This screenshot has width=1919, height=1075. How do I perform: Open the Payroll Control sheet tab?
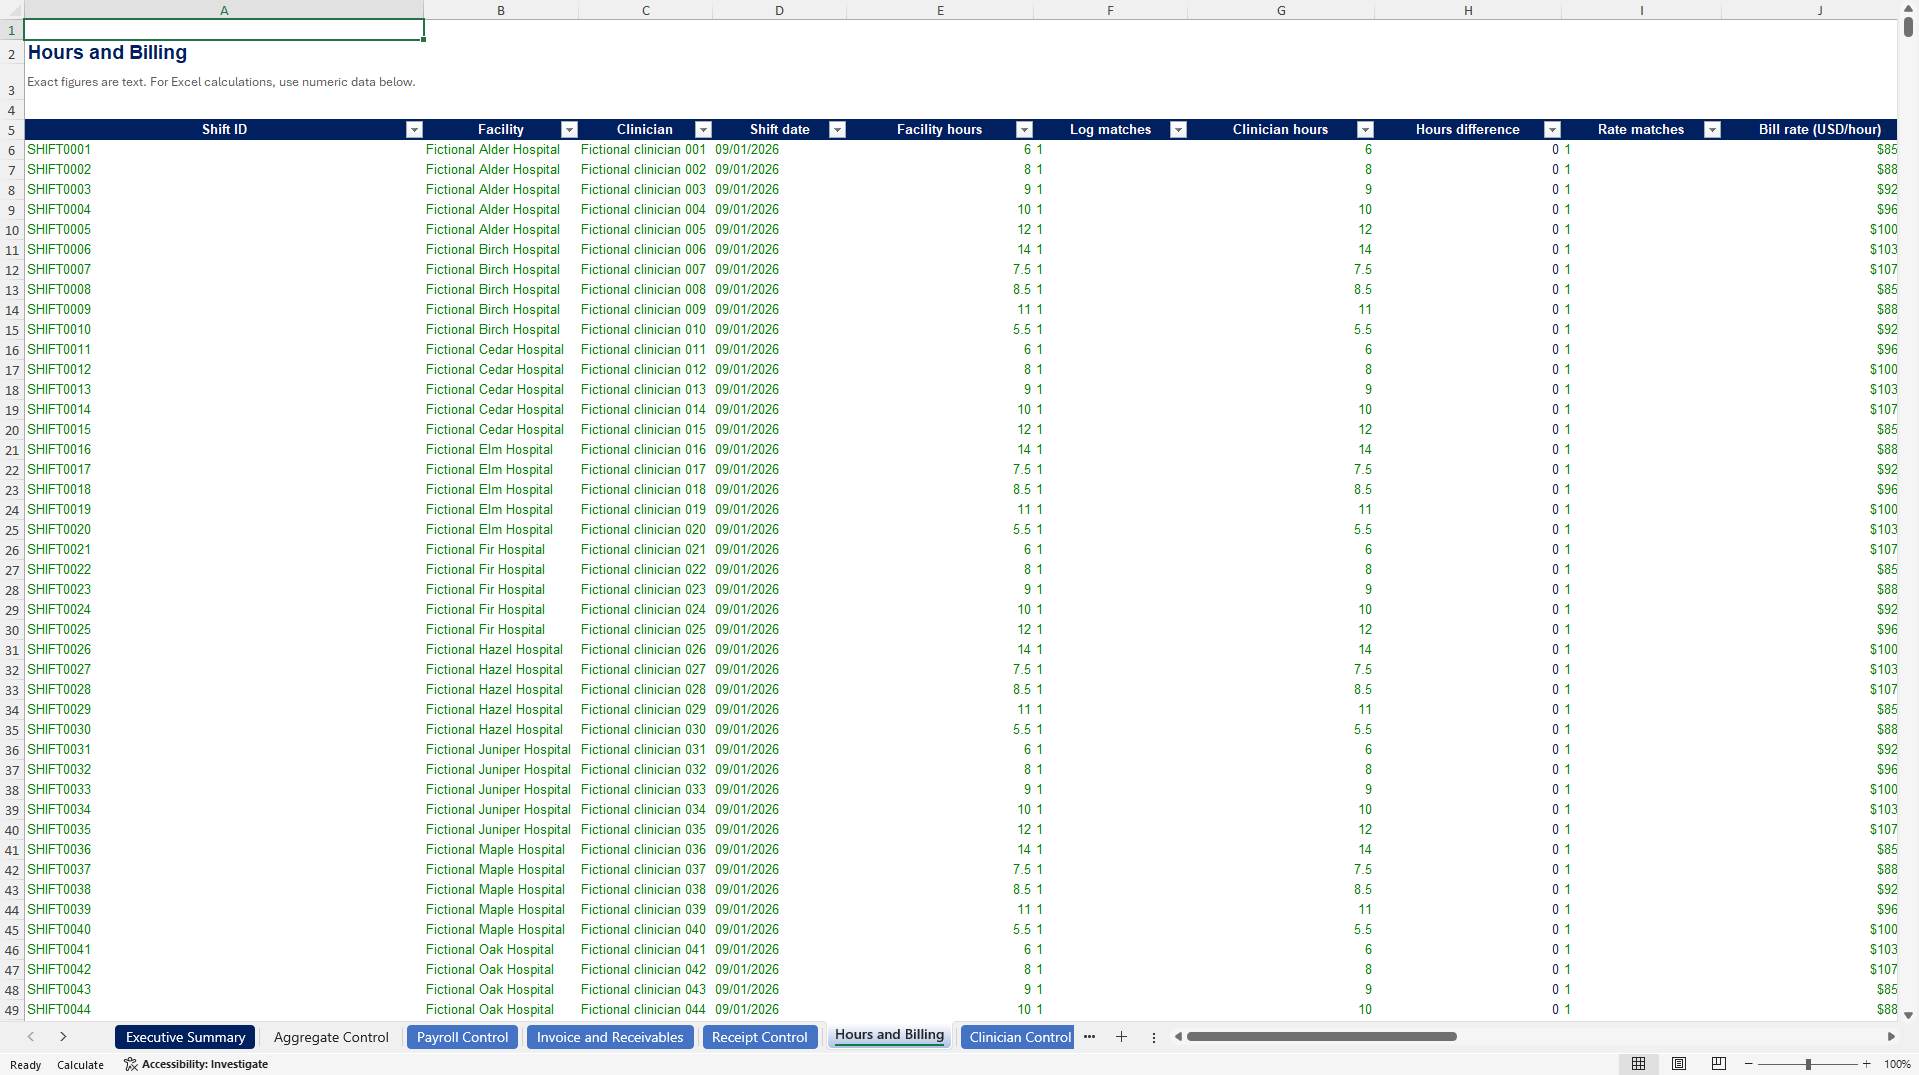pos(462,1037)
